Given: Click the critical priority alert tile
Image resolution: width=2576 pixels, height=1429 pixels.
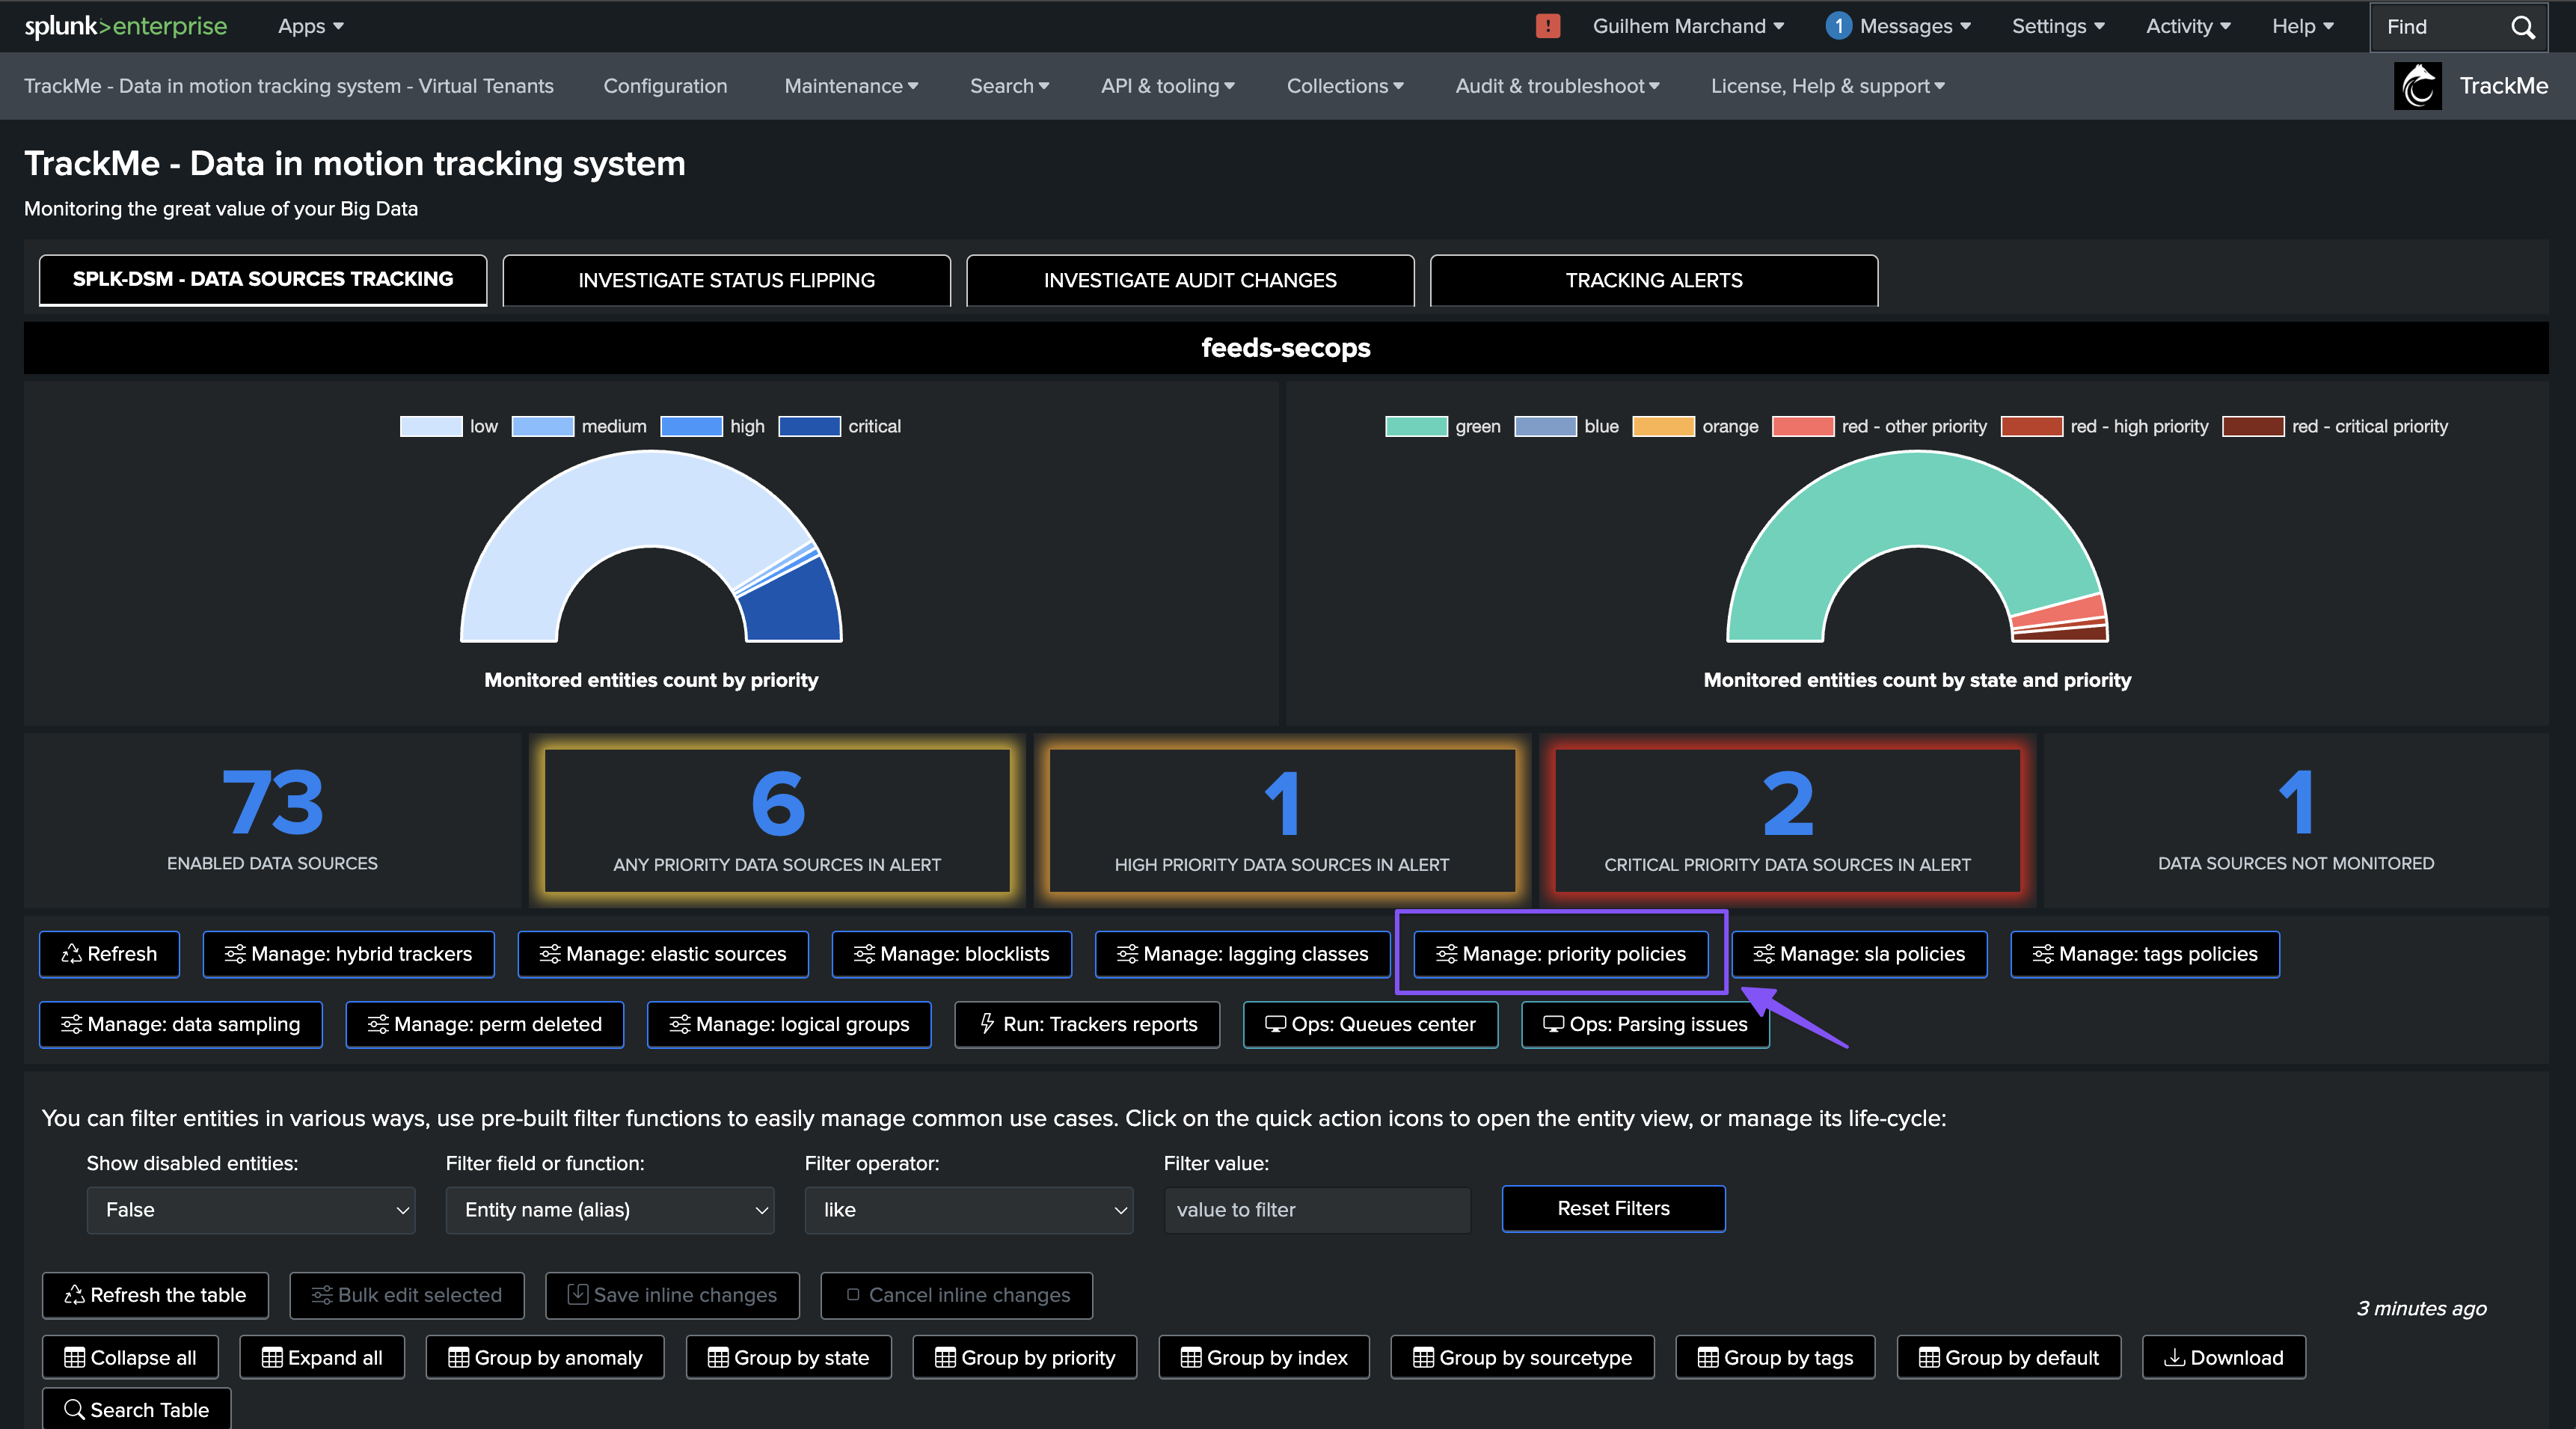Looking at the screenshot, I should pos(1787,820).
